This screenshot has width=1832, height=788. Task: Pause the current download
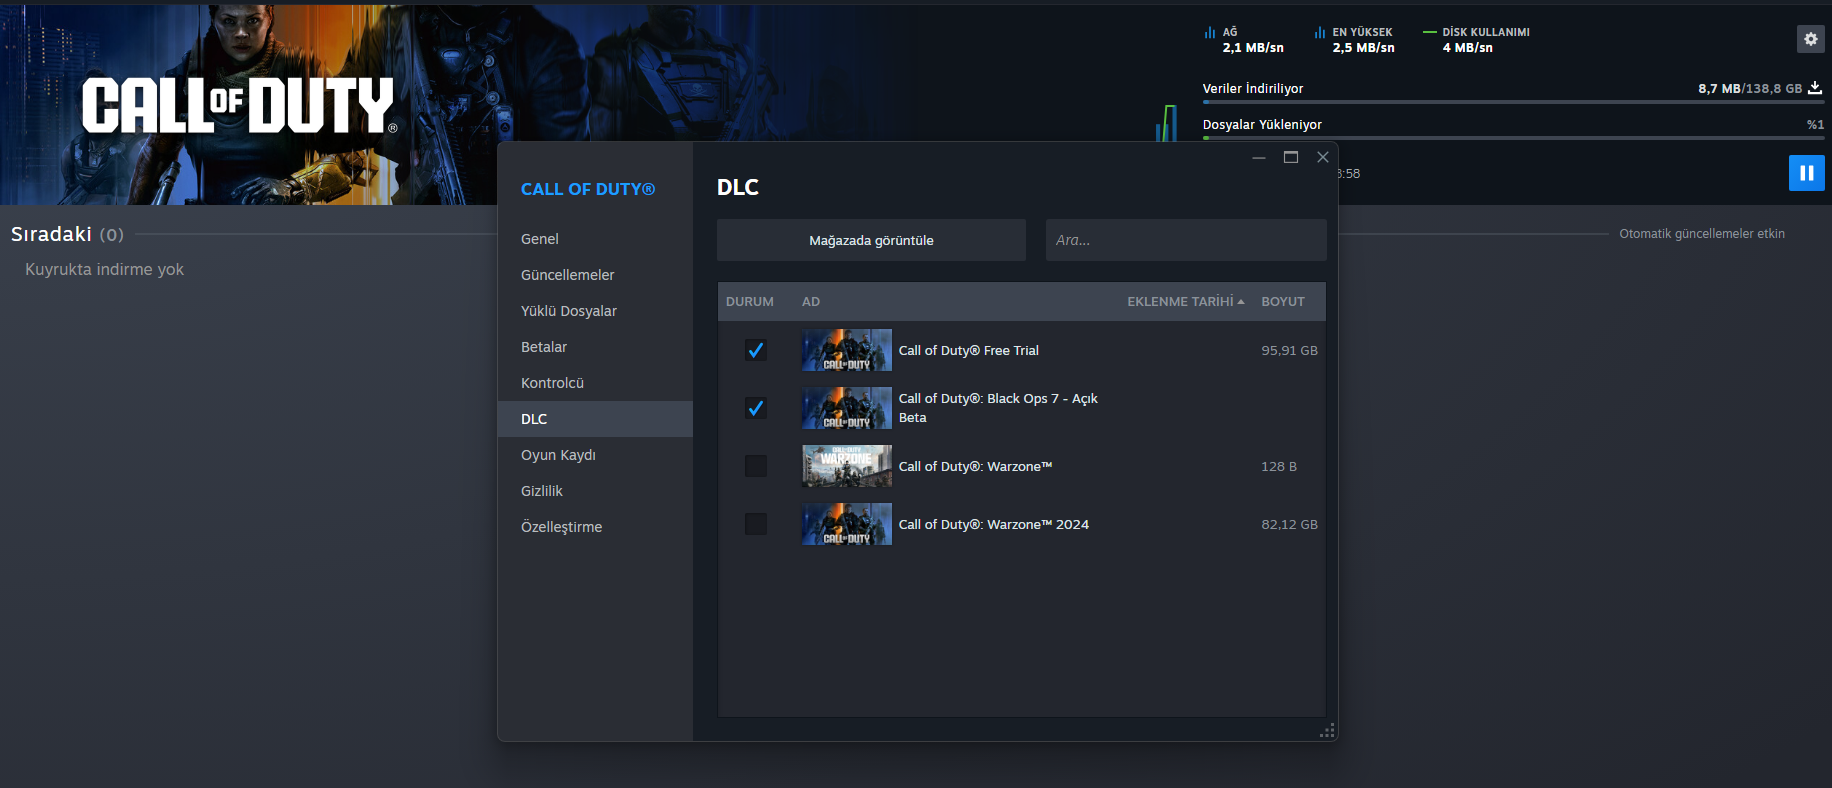[x=1806, y=173]
